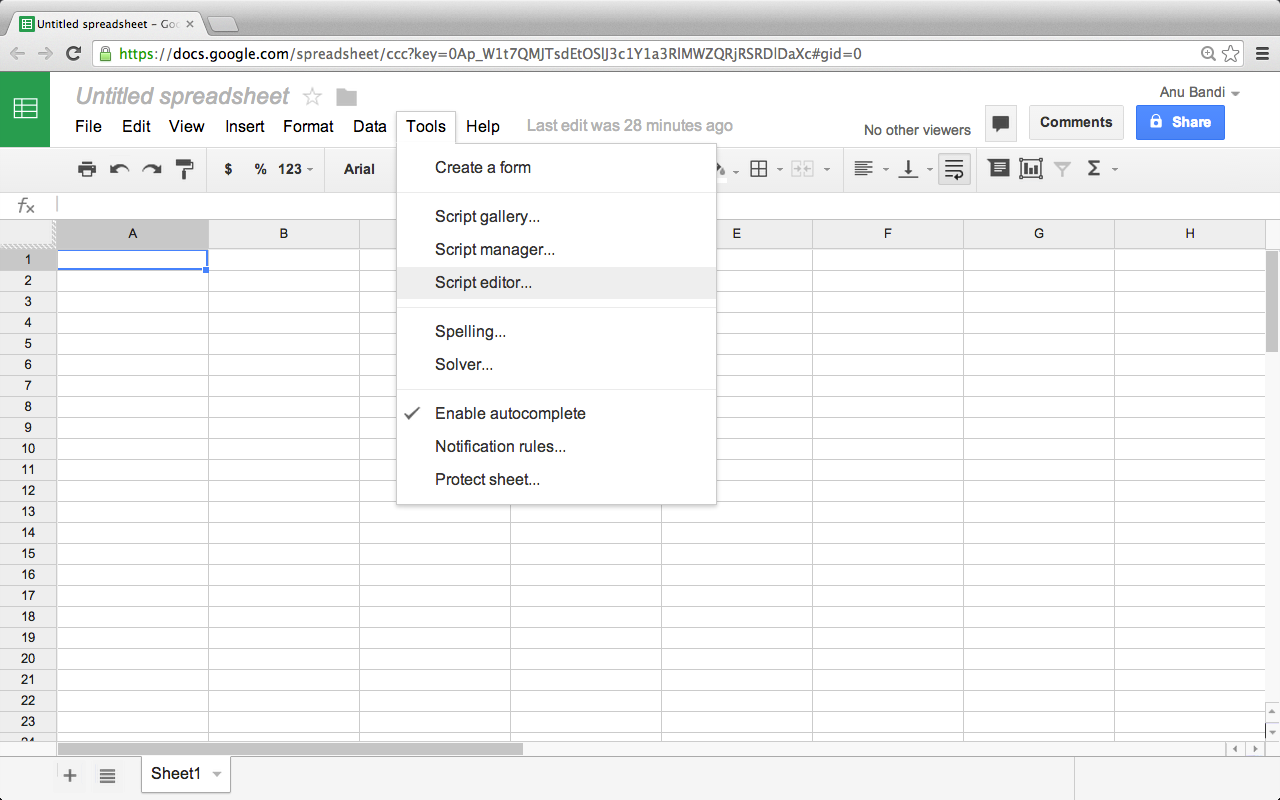Open the Sheet1 tab dropdown arrow

pos(216,774)
